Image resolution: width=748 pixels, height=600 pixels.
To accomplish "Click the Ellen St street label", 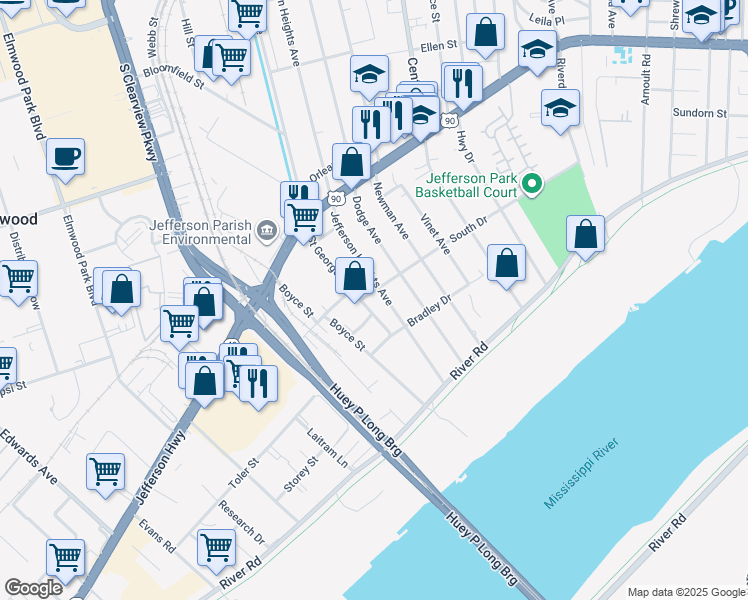I will pos(439,46).
